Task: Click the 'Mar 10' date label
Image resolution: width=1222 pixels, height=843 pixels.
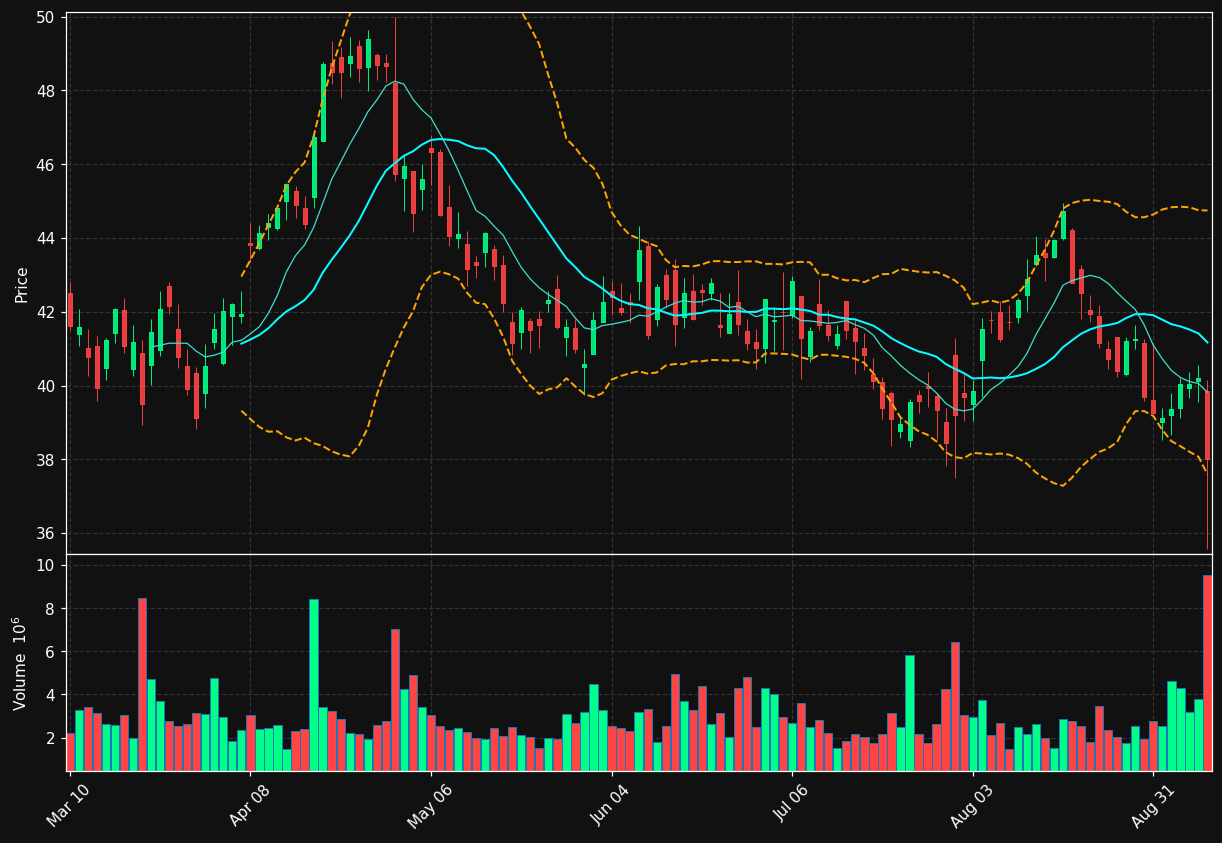Action: pos(69,805)
